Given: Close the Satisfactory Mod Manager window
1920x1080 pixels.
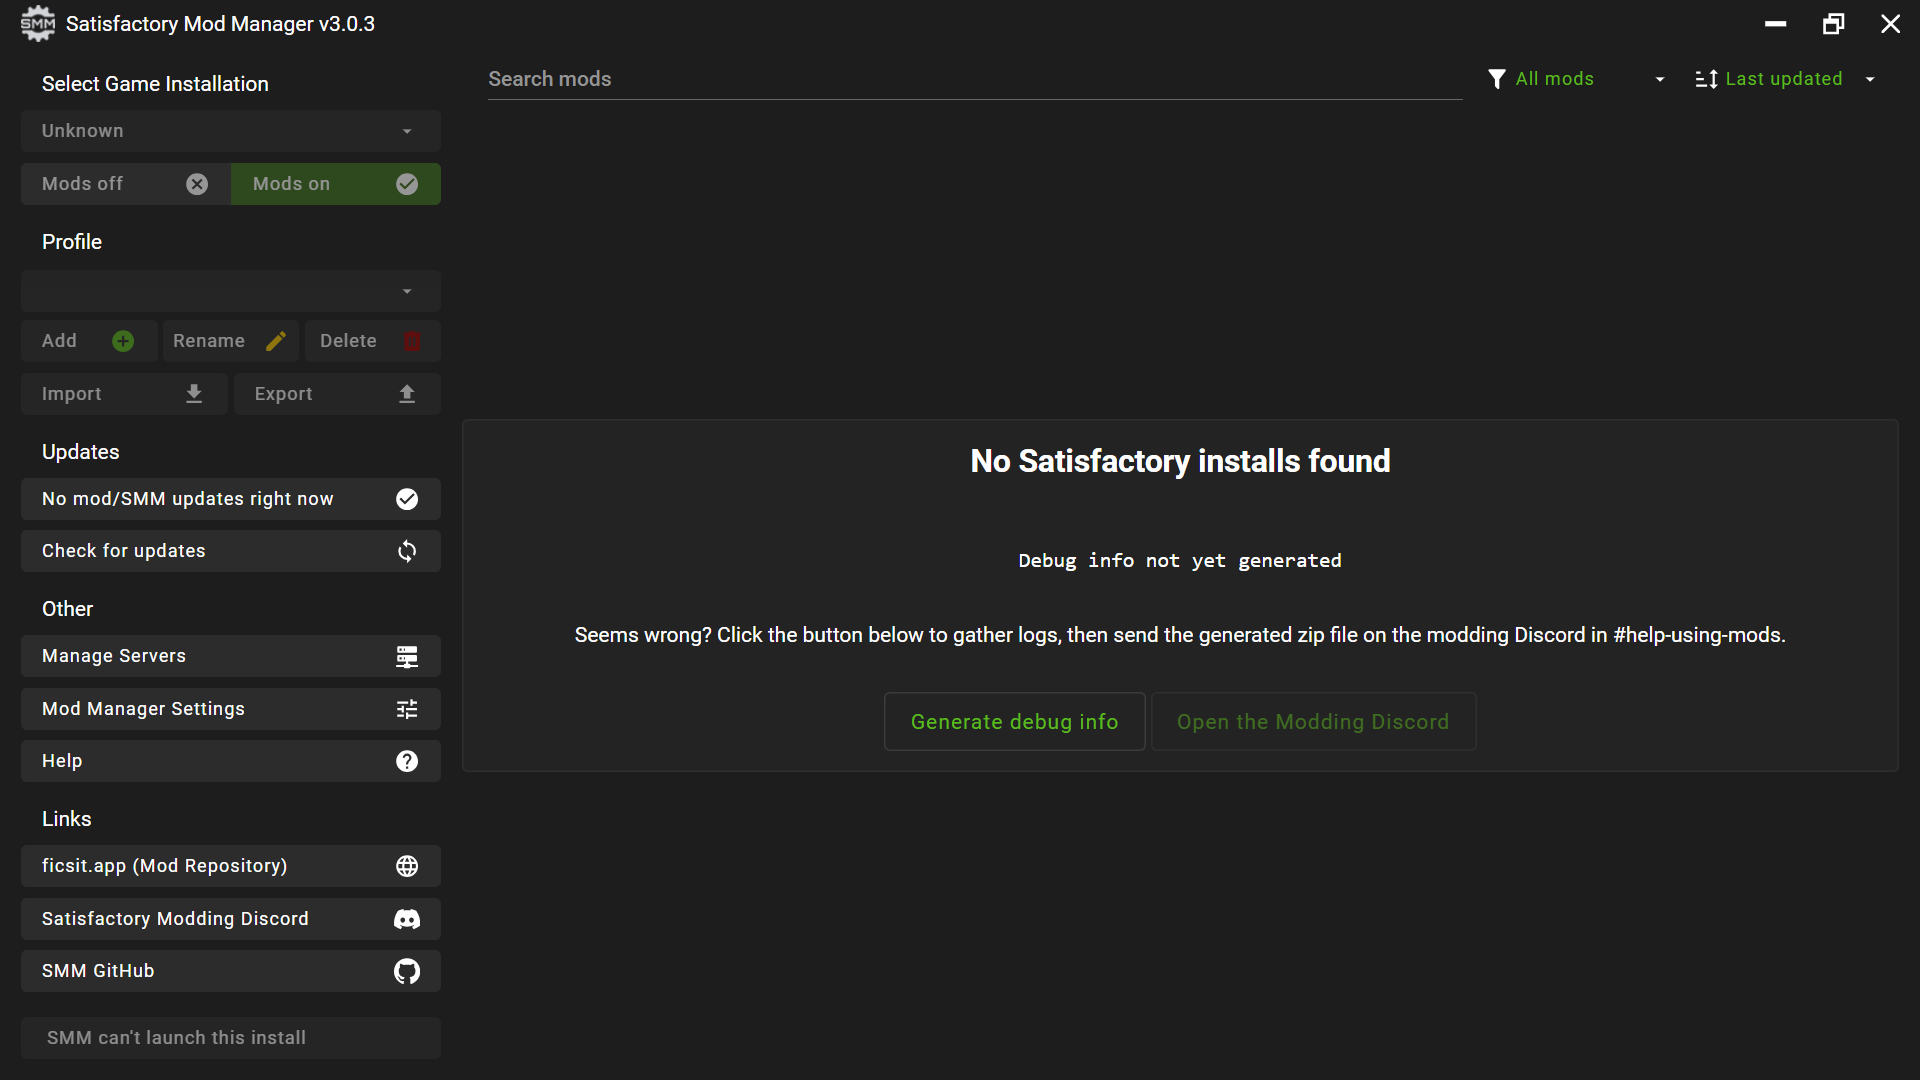Looking at the screenshot, I should point(1890,23).
